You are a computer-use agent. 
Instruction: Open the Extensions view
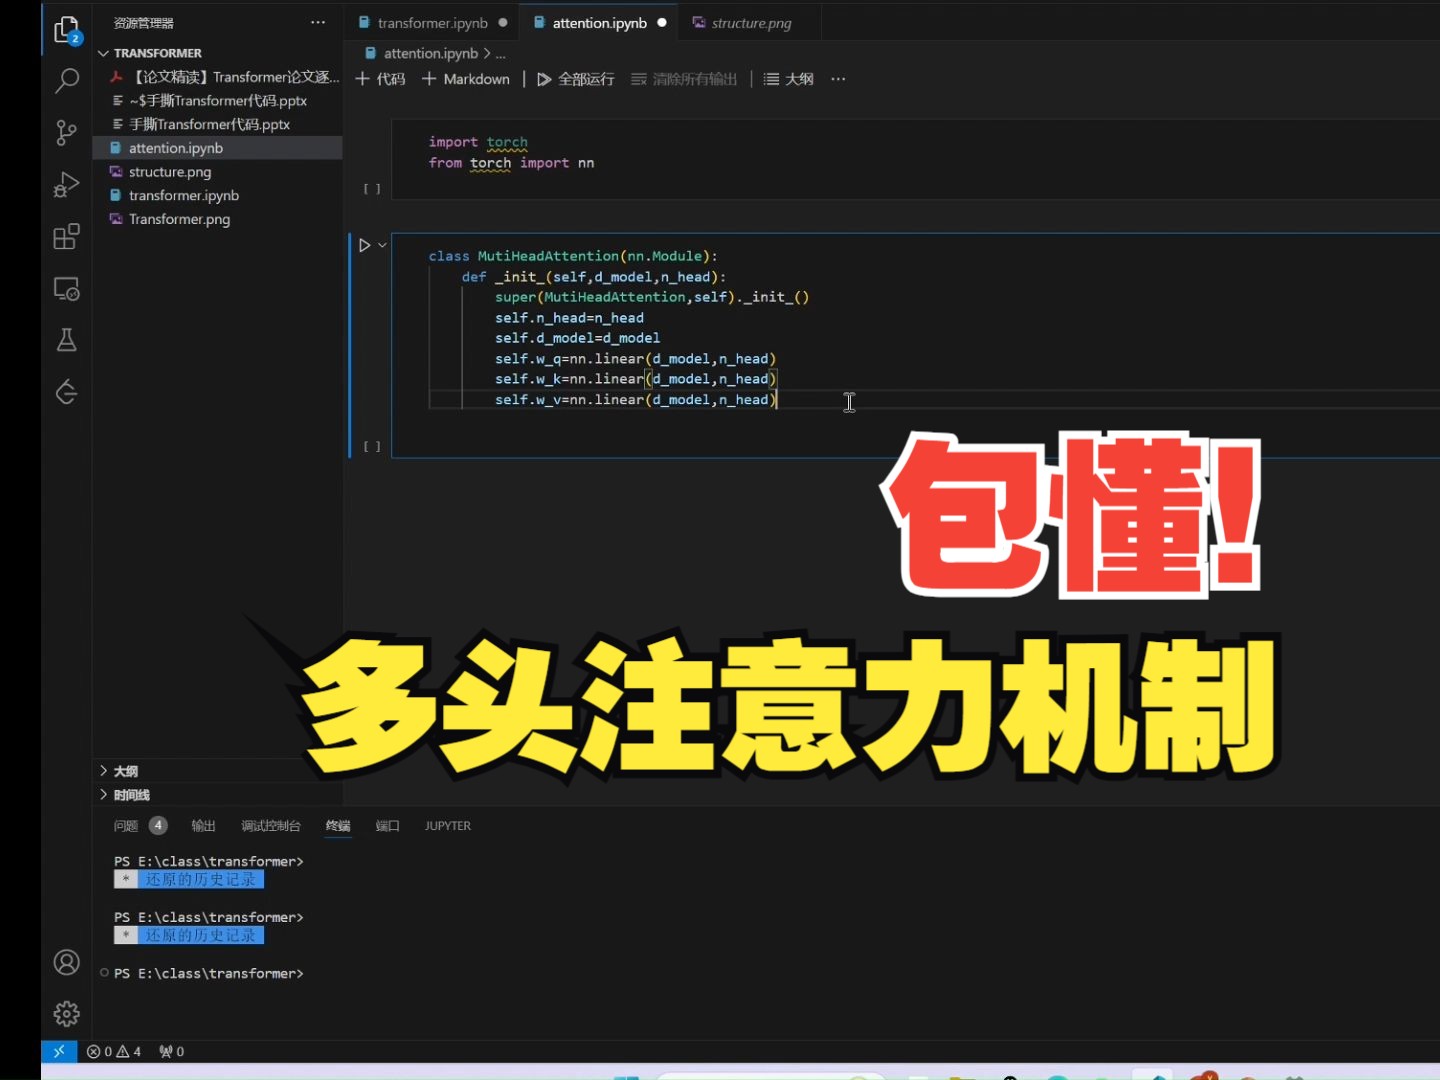(67, 237)
